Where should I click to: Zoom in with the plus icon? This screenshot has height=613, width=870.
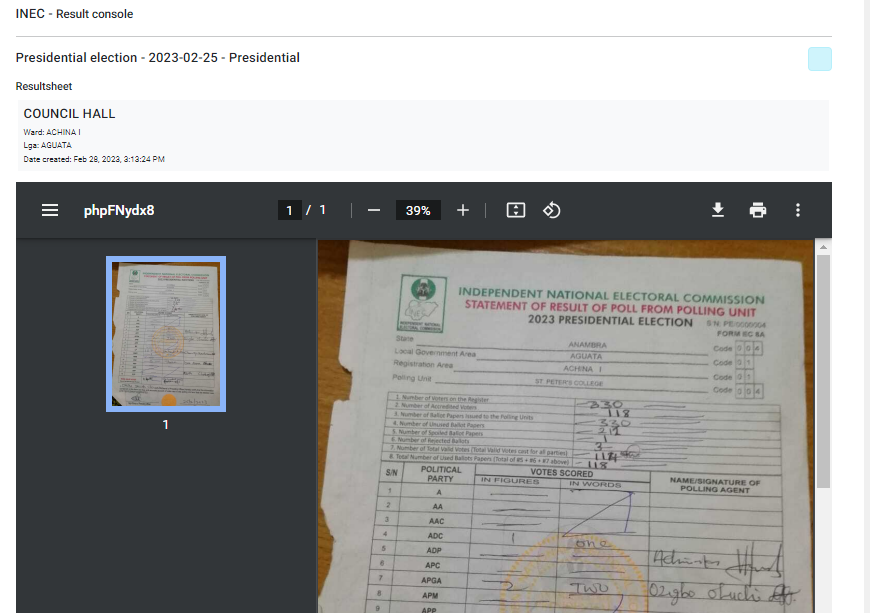point(463,210)
